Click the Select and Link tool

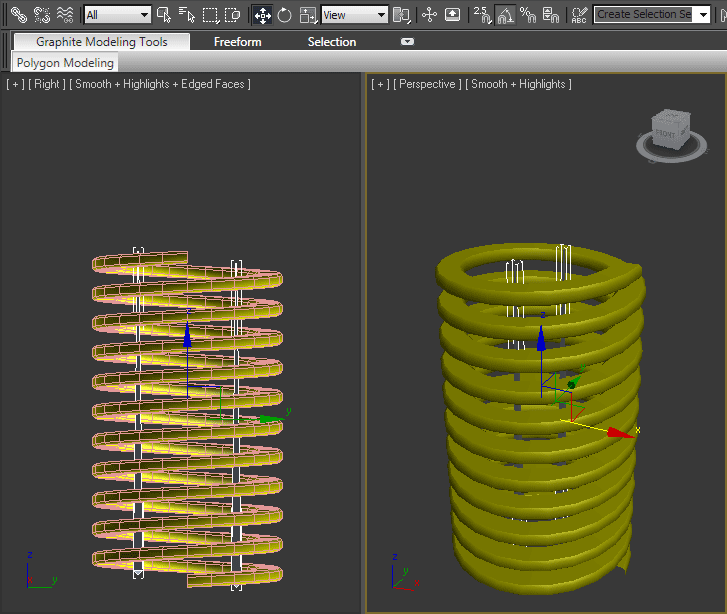pyautogui.click(x=17, y=15)
